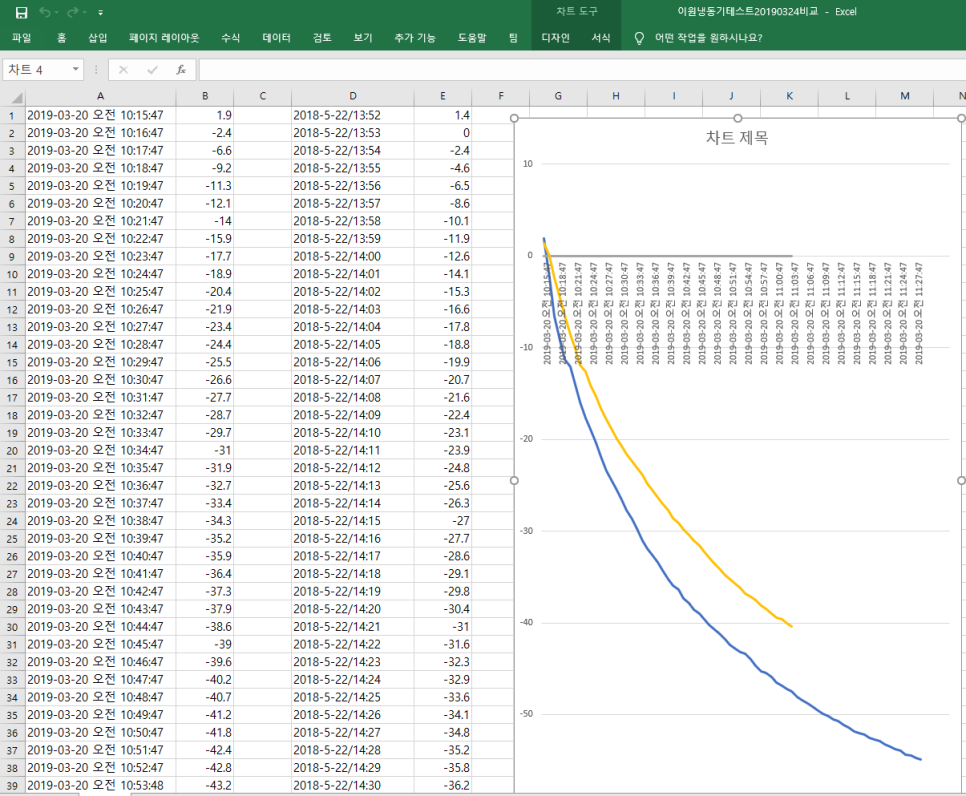Switch to the chart 디자인 tab
Viewport: 966px width, 796px height.
(x=555, y=38)
